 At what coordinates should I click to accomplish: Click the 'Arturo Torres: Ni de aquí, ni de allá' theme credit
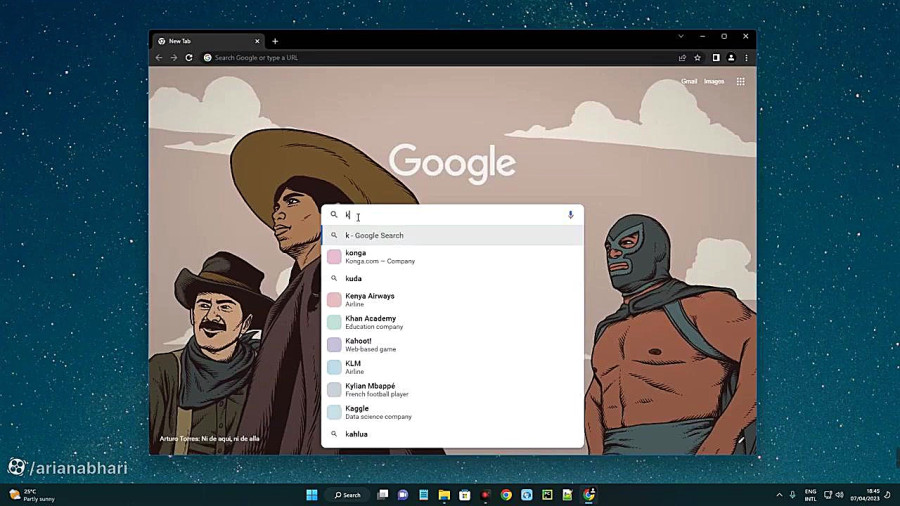pos(210,438)
